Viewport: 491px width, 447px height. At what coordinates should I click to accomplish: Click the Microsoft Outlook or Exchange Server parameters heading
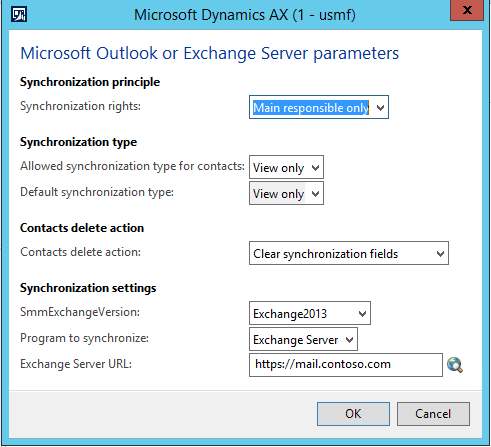click(x=210, y=53)
